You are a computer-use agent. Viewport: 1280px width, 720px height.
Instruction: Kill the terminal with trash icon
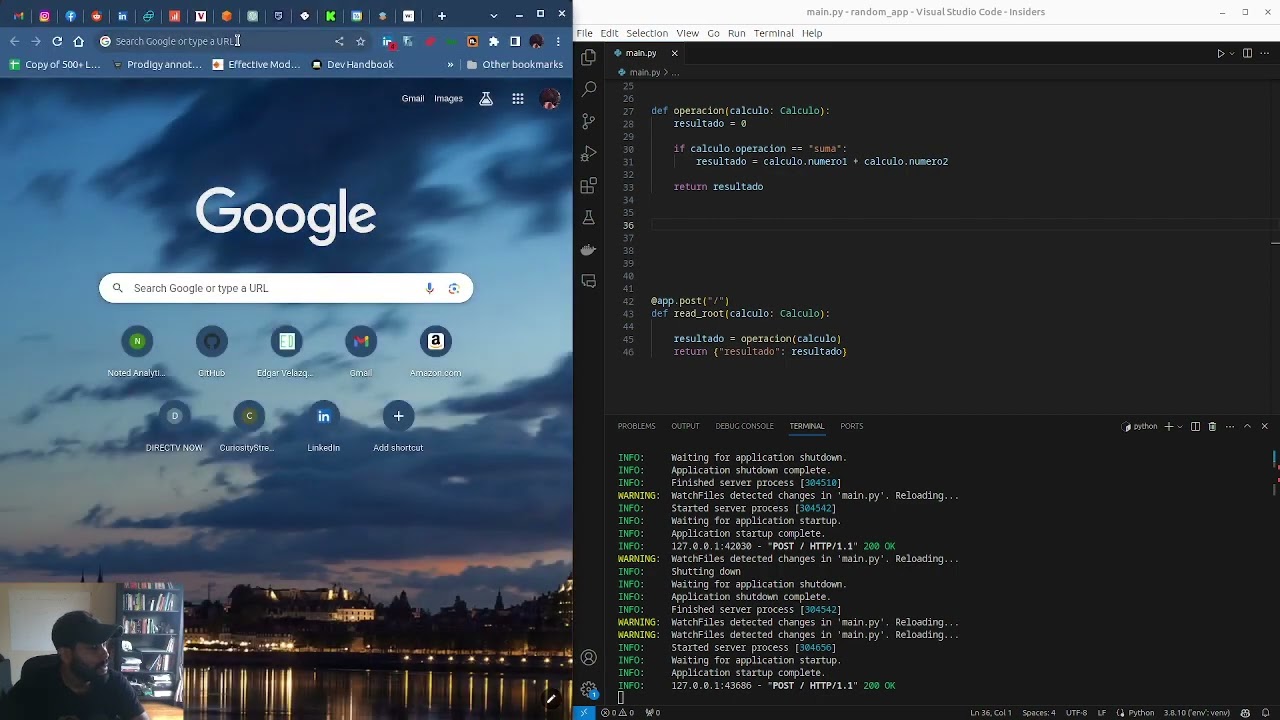pos(1212,426)
